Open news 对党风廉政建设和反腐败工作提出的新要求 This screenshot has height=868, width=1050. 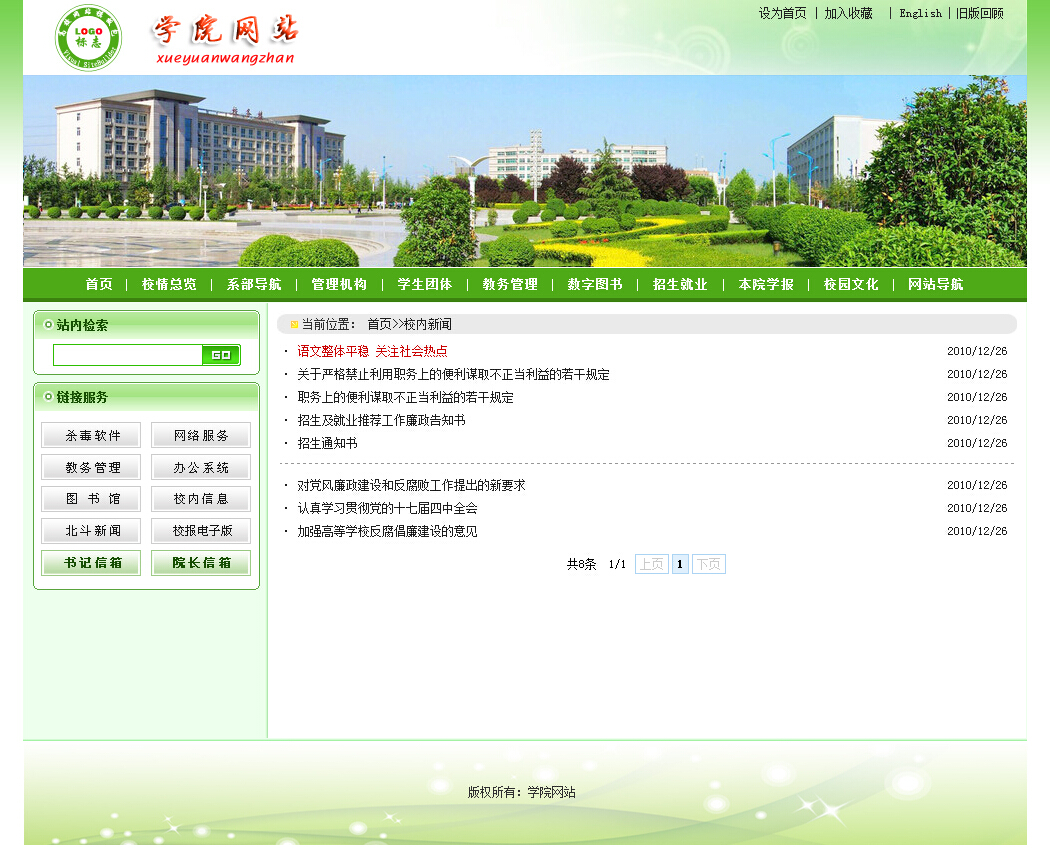[411, 485]
